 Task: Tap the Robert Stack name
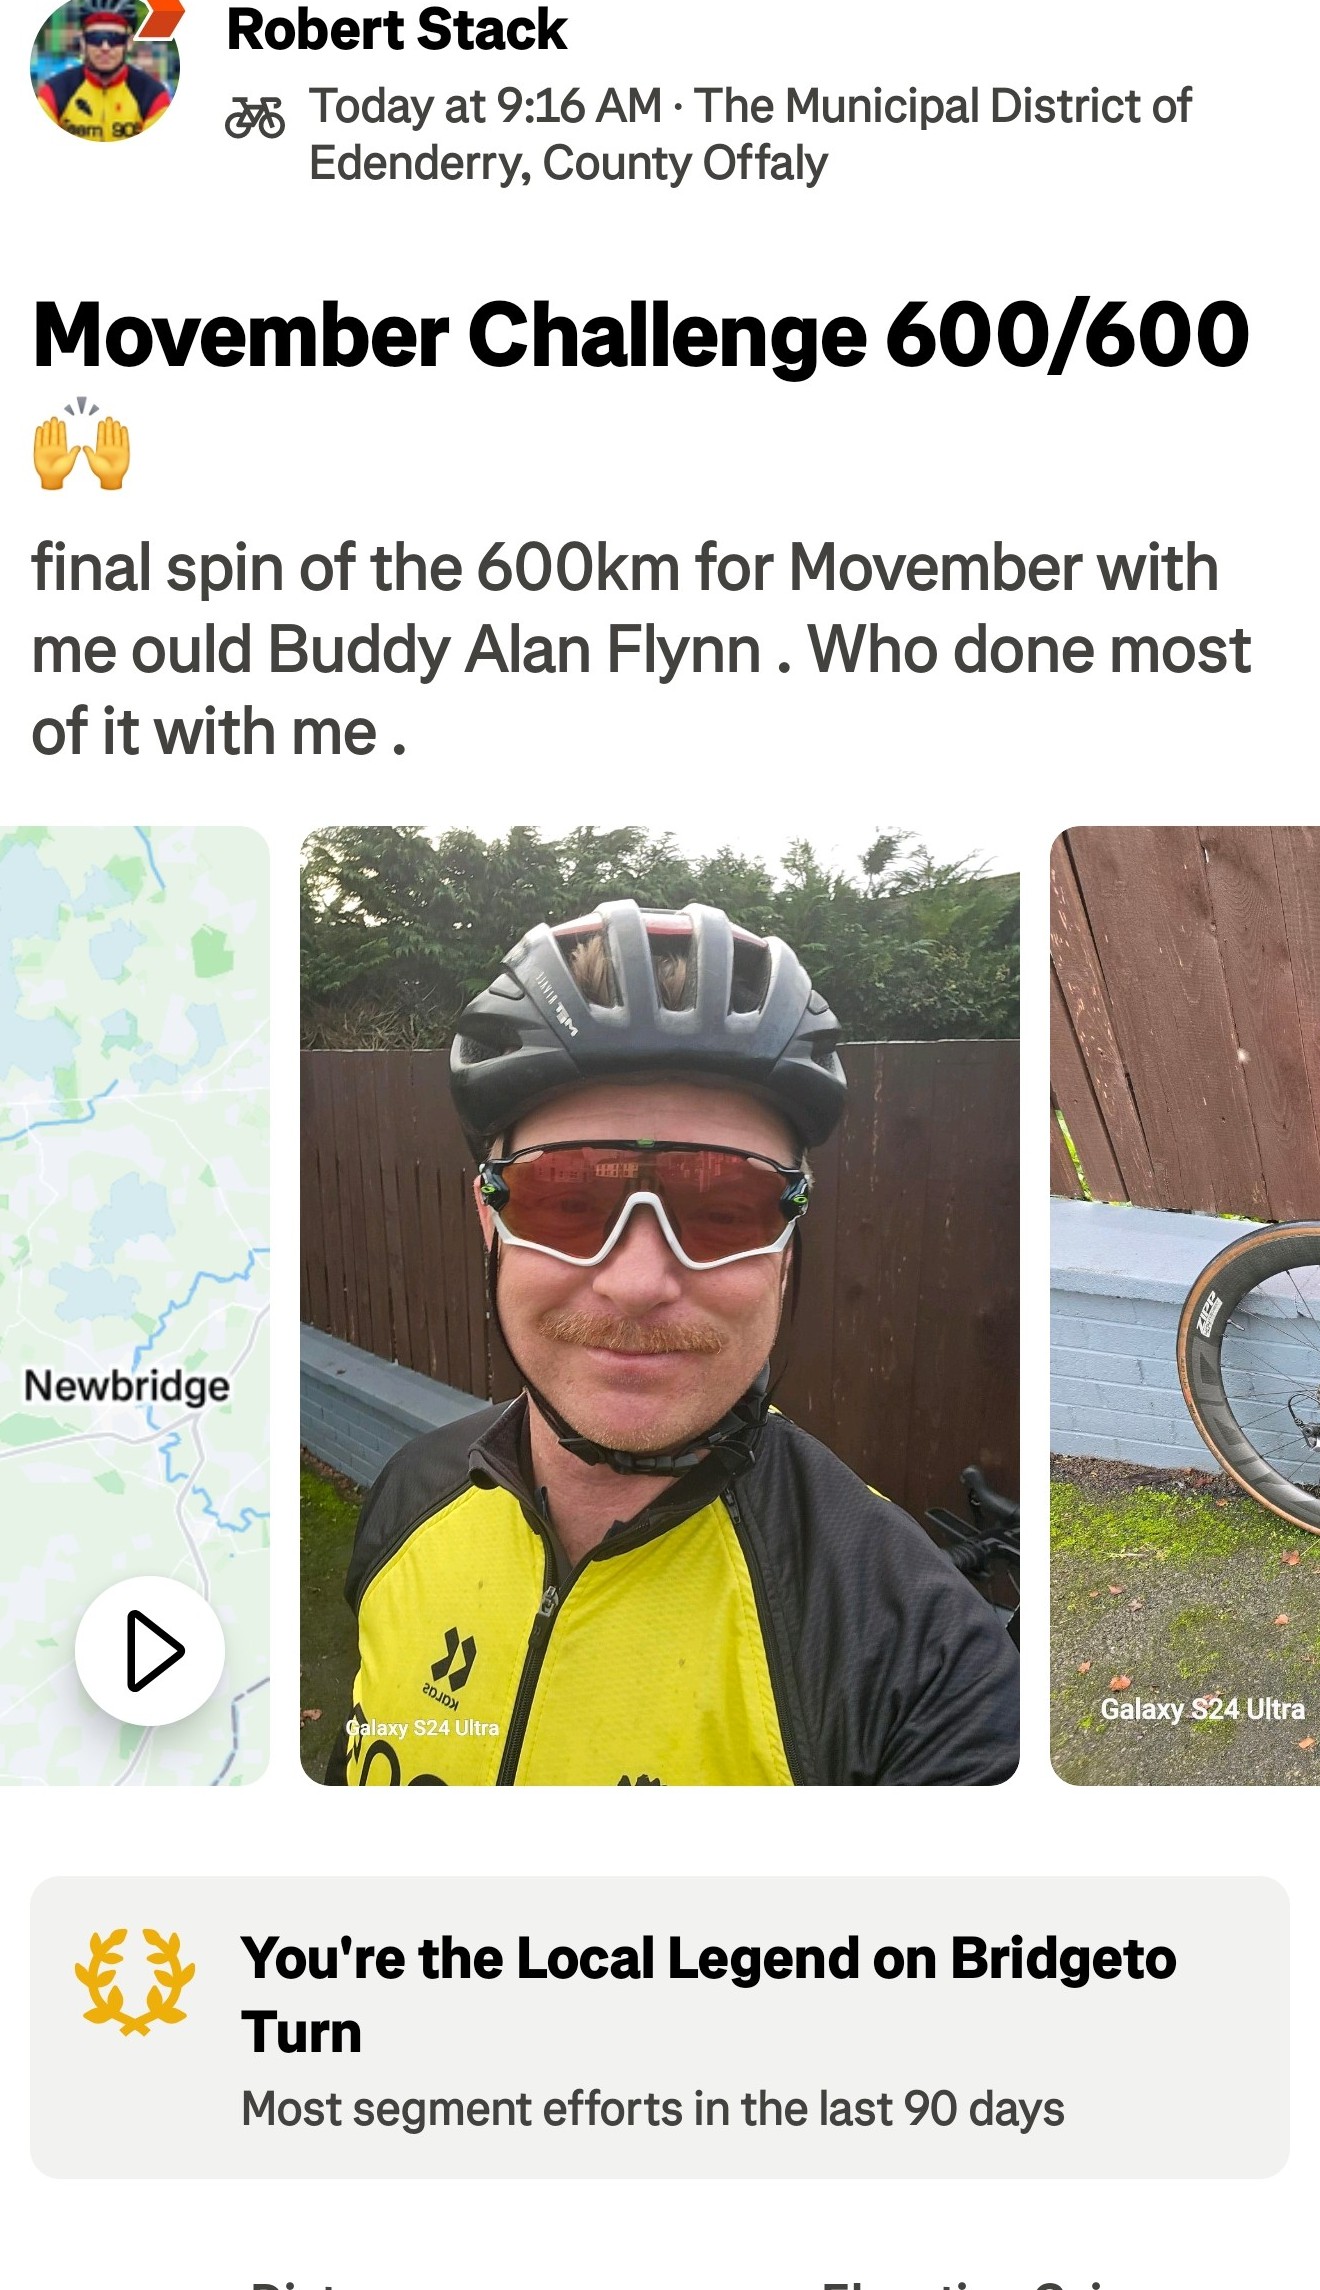[397, 29]
